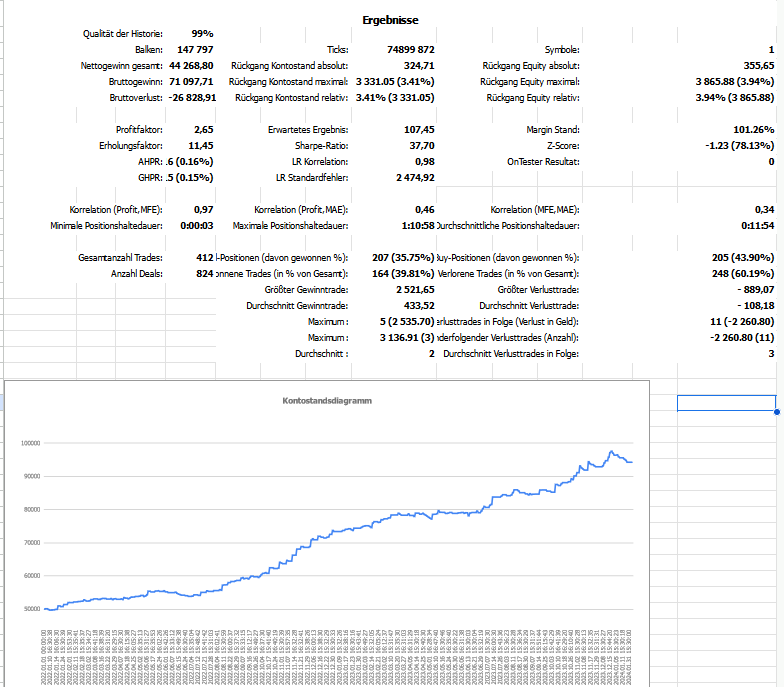The image size is (784, 687).
Task: Select Rückgang Kontostand absolut value 324,71
Action: 419,66
